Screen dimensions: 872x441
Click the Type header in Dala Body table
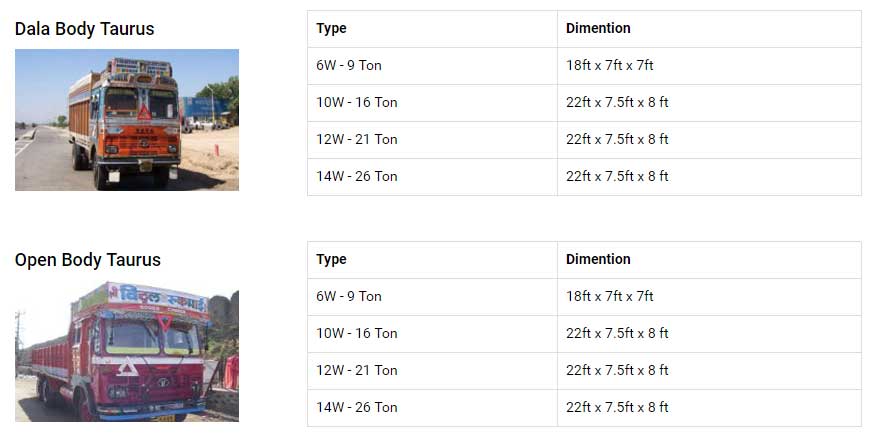pyautogui.click(x=331, y=29)
